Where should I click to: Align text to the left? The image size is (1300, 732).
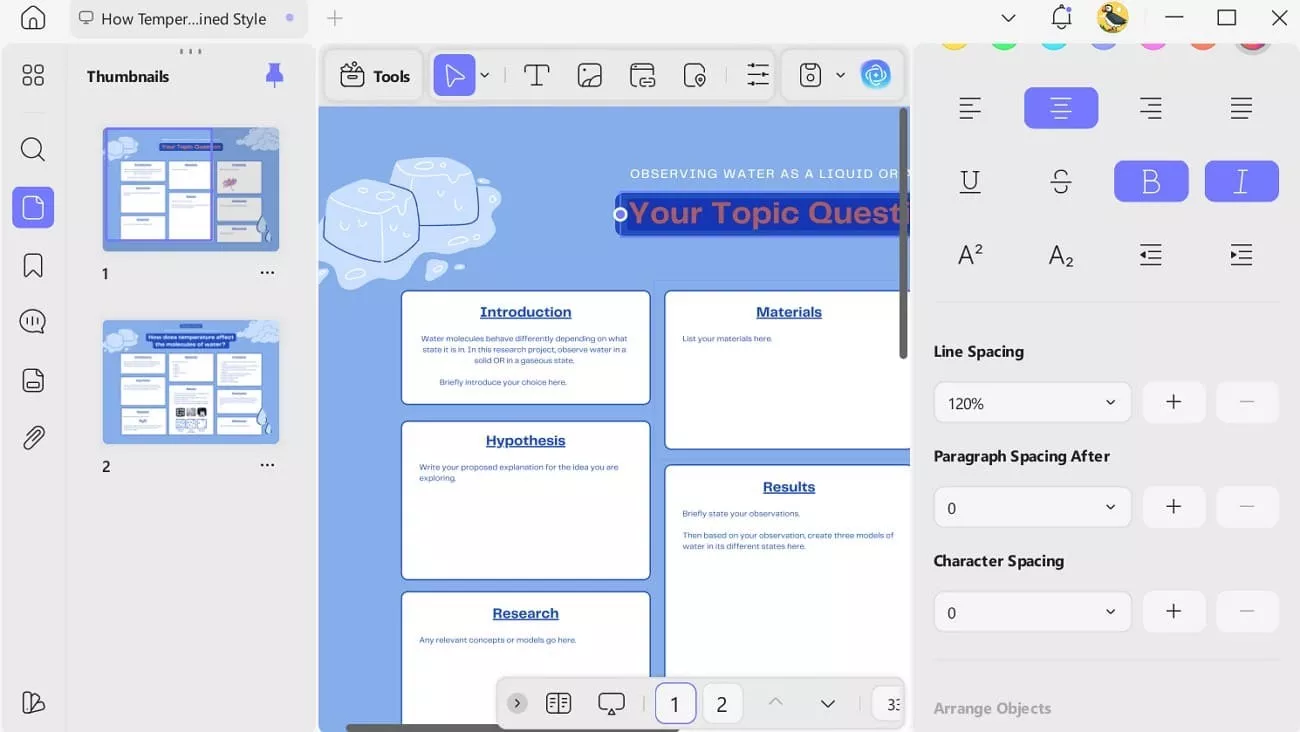click(x=970, y=108)
